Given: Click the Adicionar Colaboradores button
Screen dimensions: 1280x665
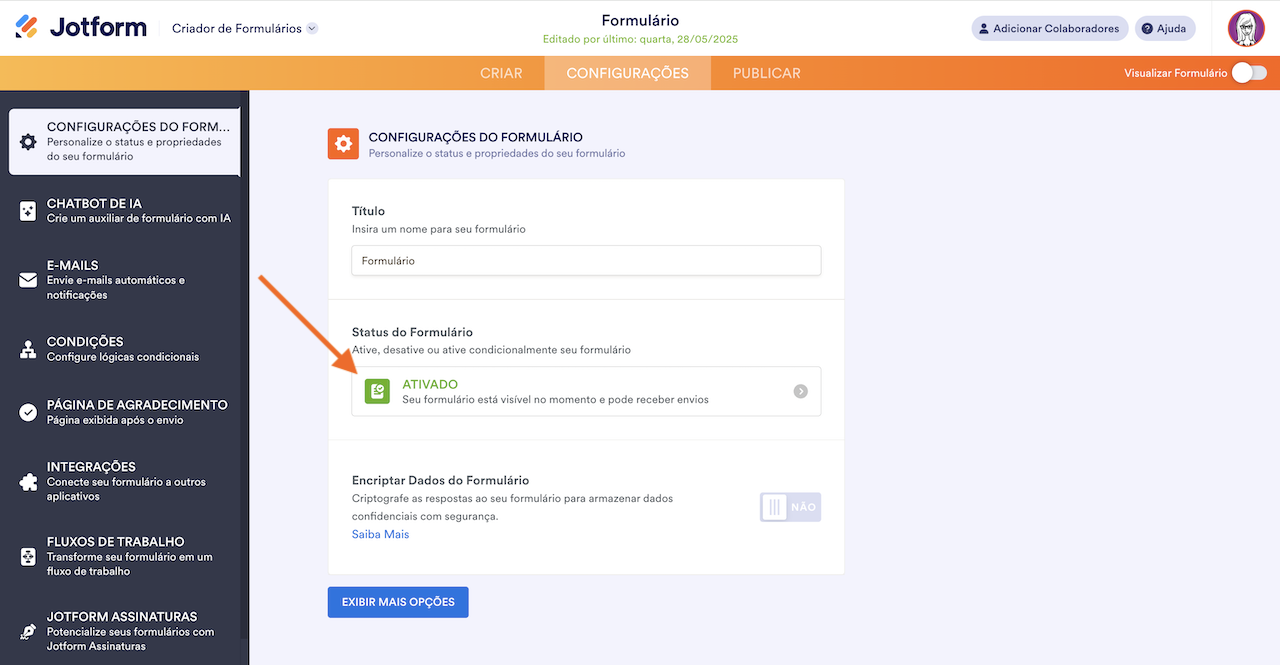Looking at the screenshot, I should [x=1049, y=28].
